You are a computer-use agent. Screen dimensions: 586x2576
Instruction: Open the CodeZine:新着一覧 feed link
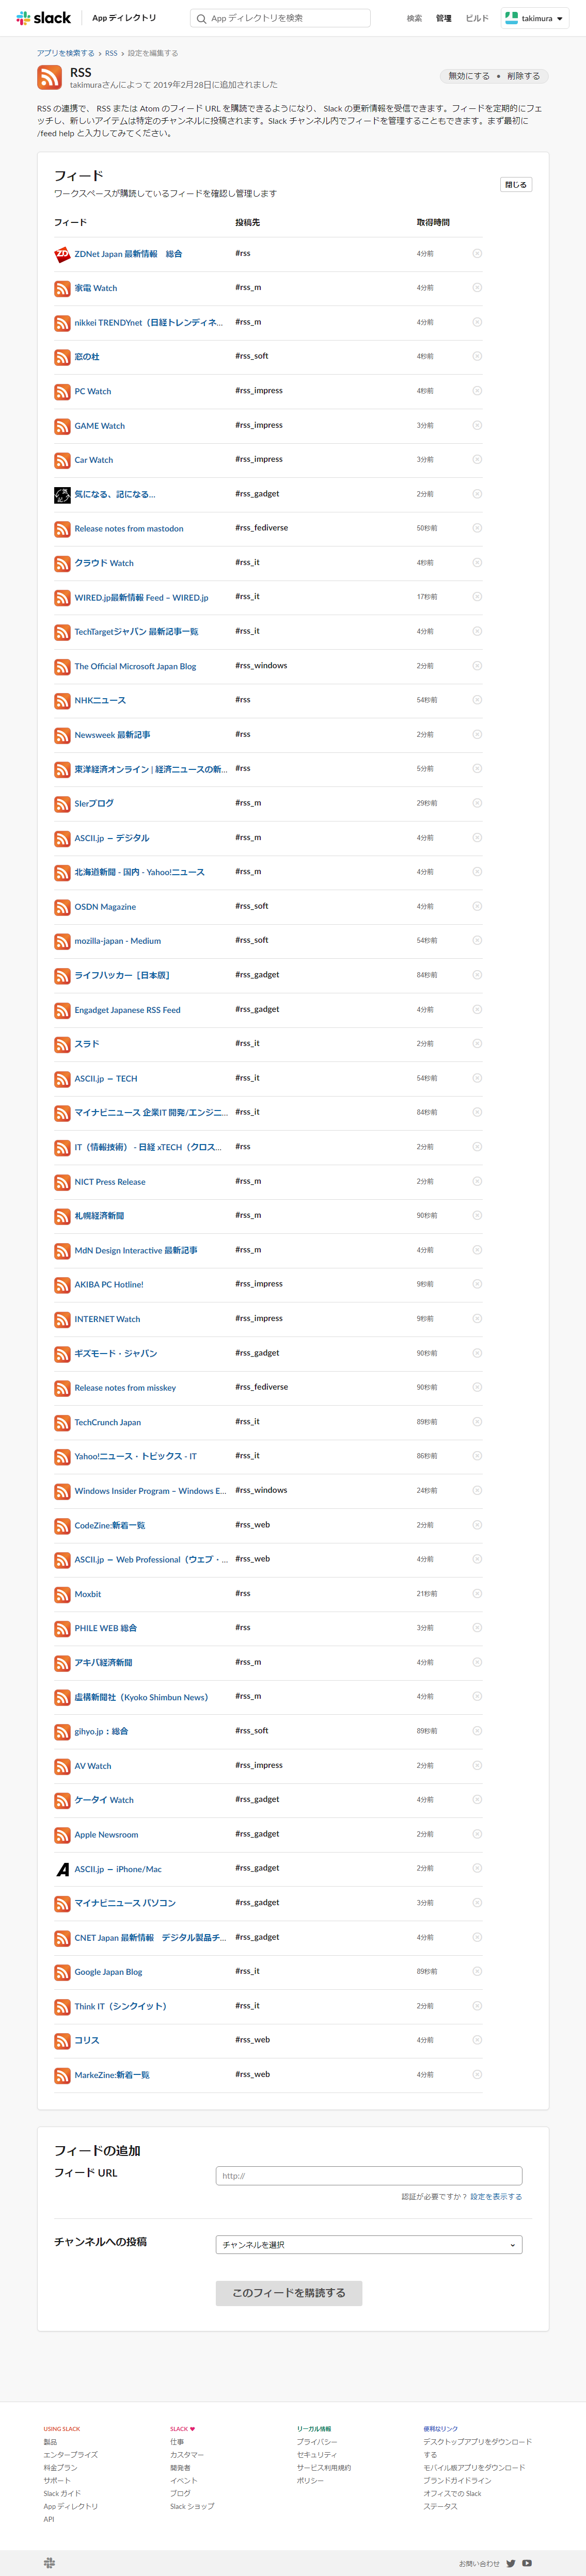(x=110, y=1525)
